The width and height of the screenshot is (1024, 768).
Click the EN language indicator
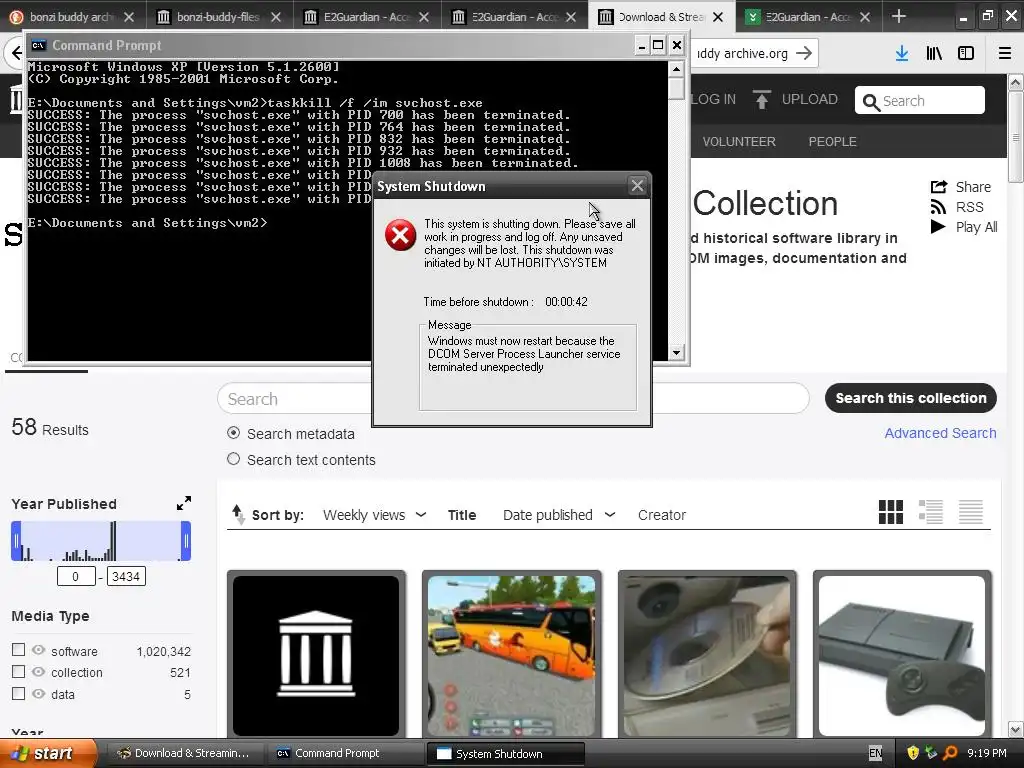click(x=875, y=753)
